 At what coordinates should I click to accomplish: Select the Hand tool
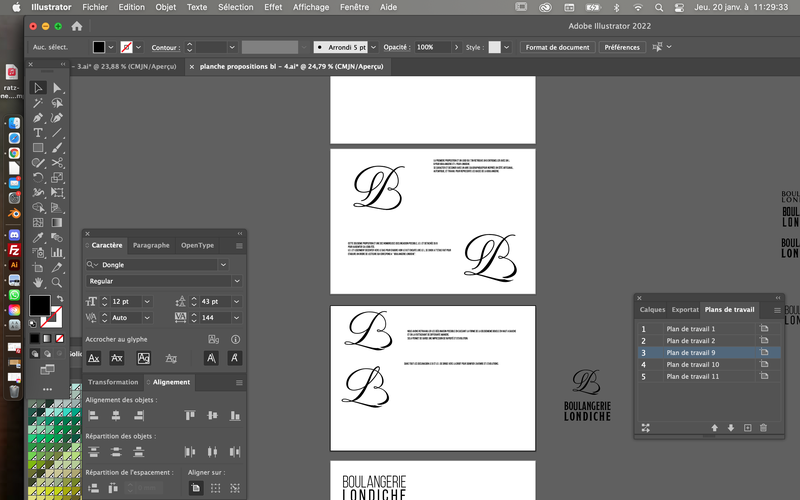click(38, 282)
